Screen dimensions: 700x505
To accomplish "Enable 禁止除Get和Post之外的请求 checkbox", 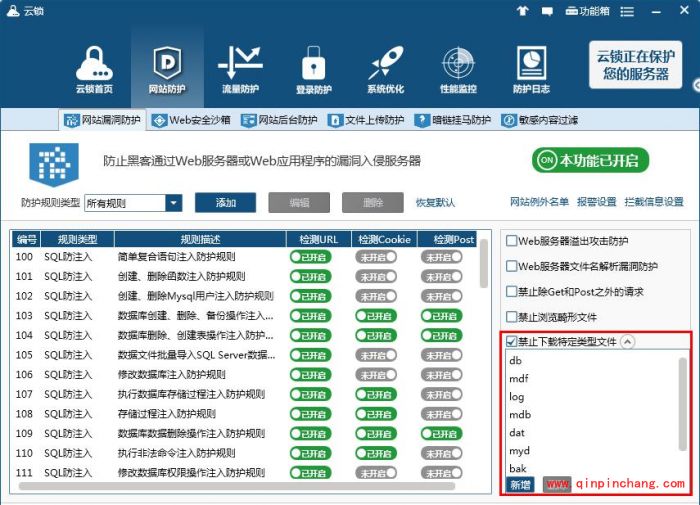I will click(512, 292).
